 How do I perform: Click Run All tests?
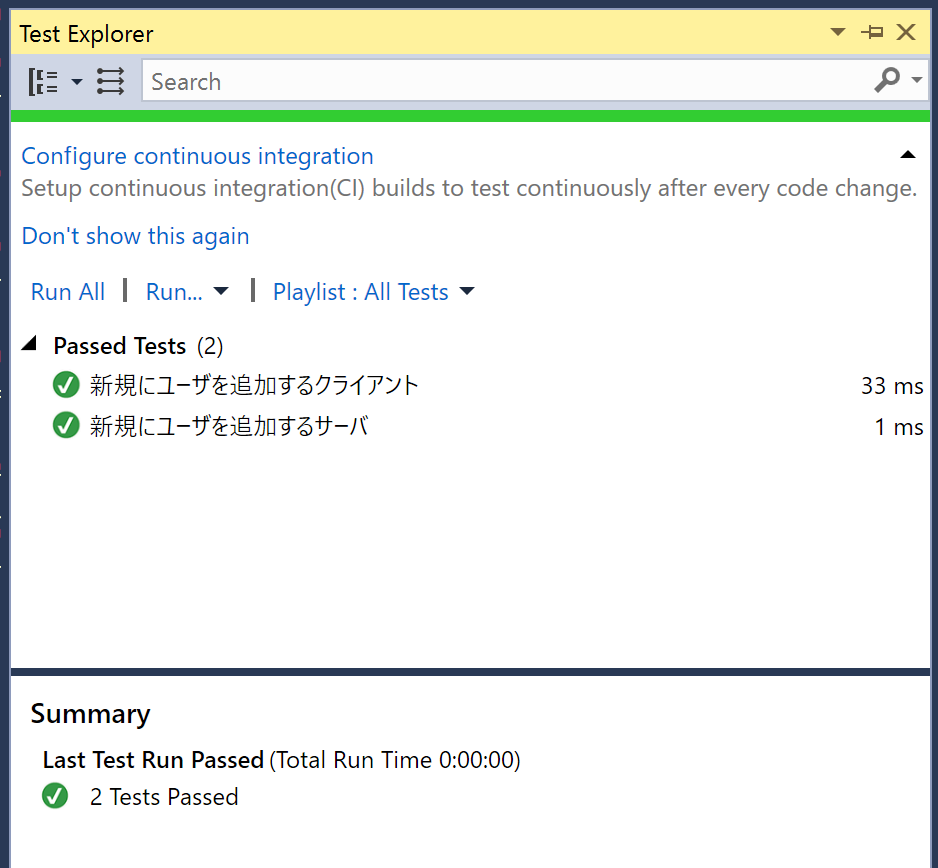(68, 292)
